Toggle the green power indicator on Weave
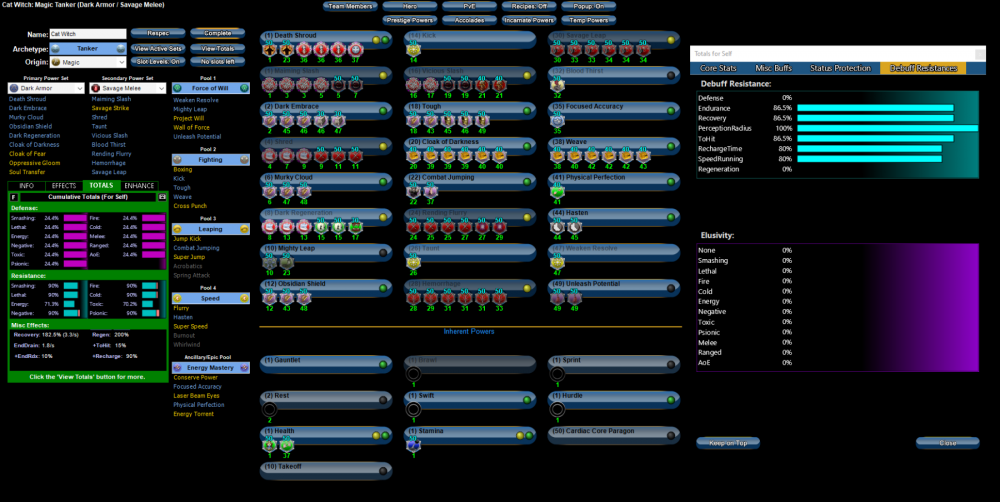 point(667,144)
